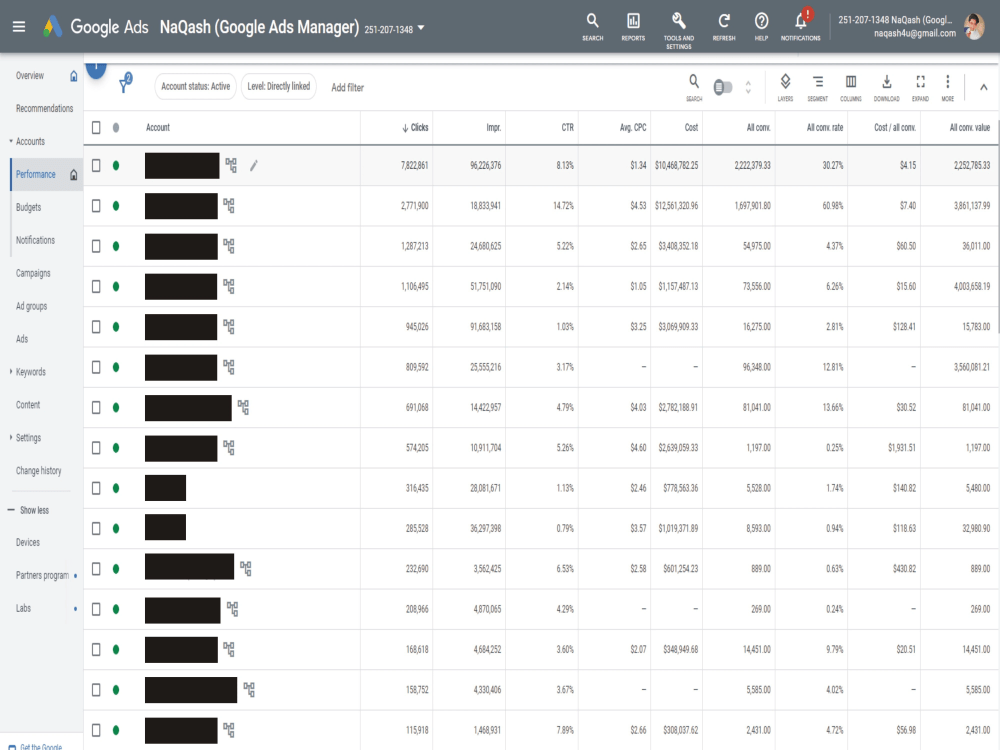
Task: Collapse sidebar with Show less
Action: [x=29, y=510]
